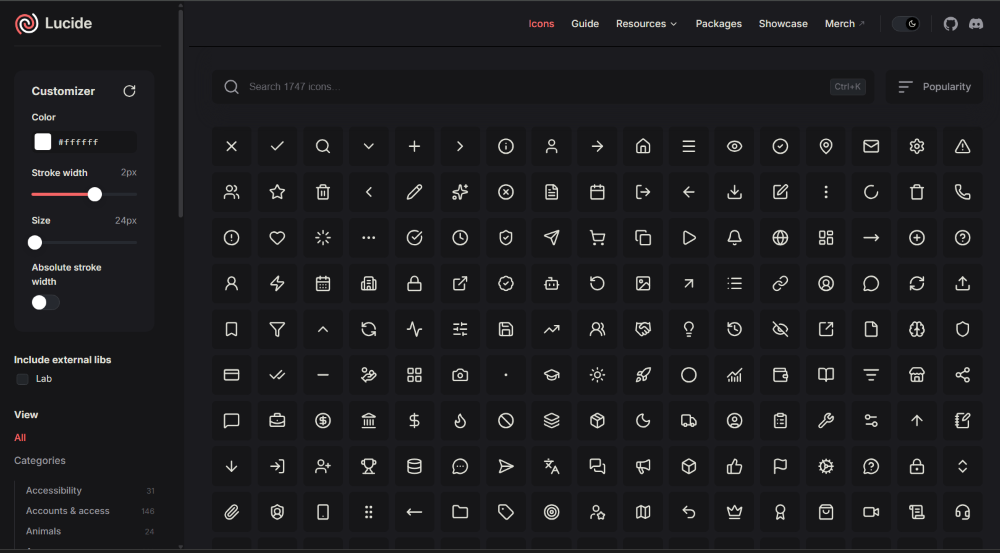Click the Discord icon in header
This screenshot has height=553, width=1000.
(x=976, y=24)
